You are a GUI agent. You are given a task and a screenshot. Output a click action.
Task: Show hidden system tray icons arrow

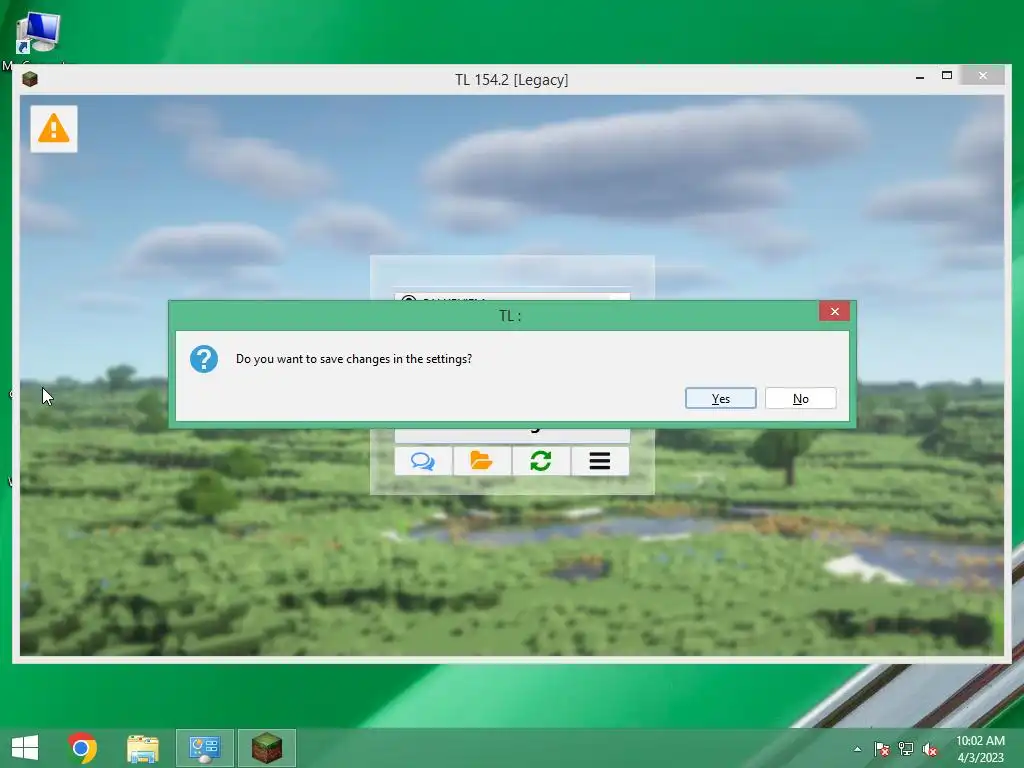(x=857, y=749)
